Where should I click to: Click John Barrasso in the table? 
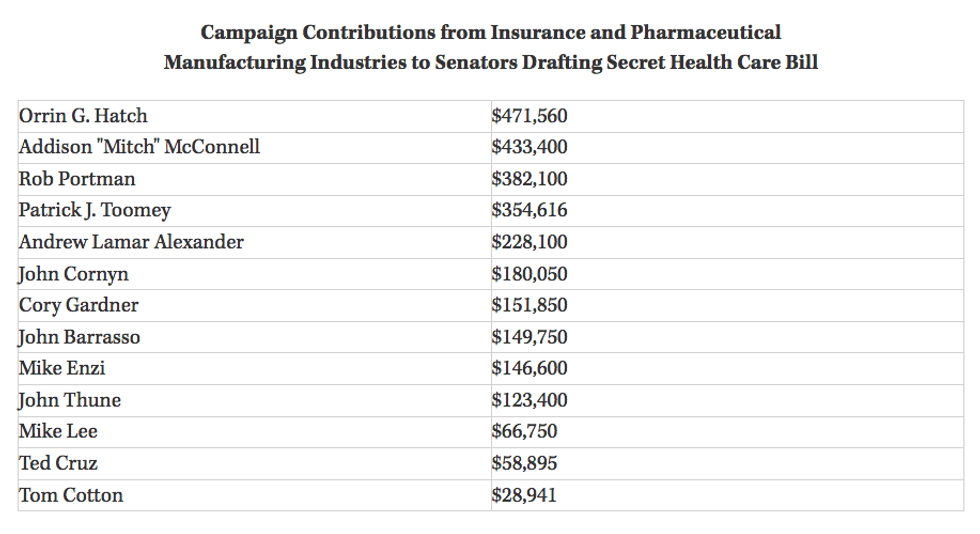[x=80, y=337]
